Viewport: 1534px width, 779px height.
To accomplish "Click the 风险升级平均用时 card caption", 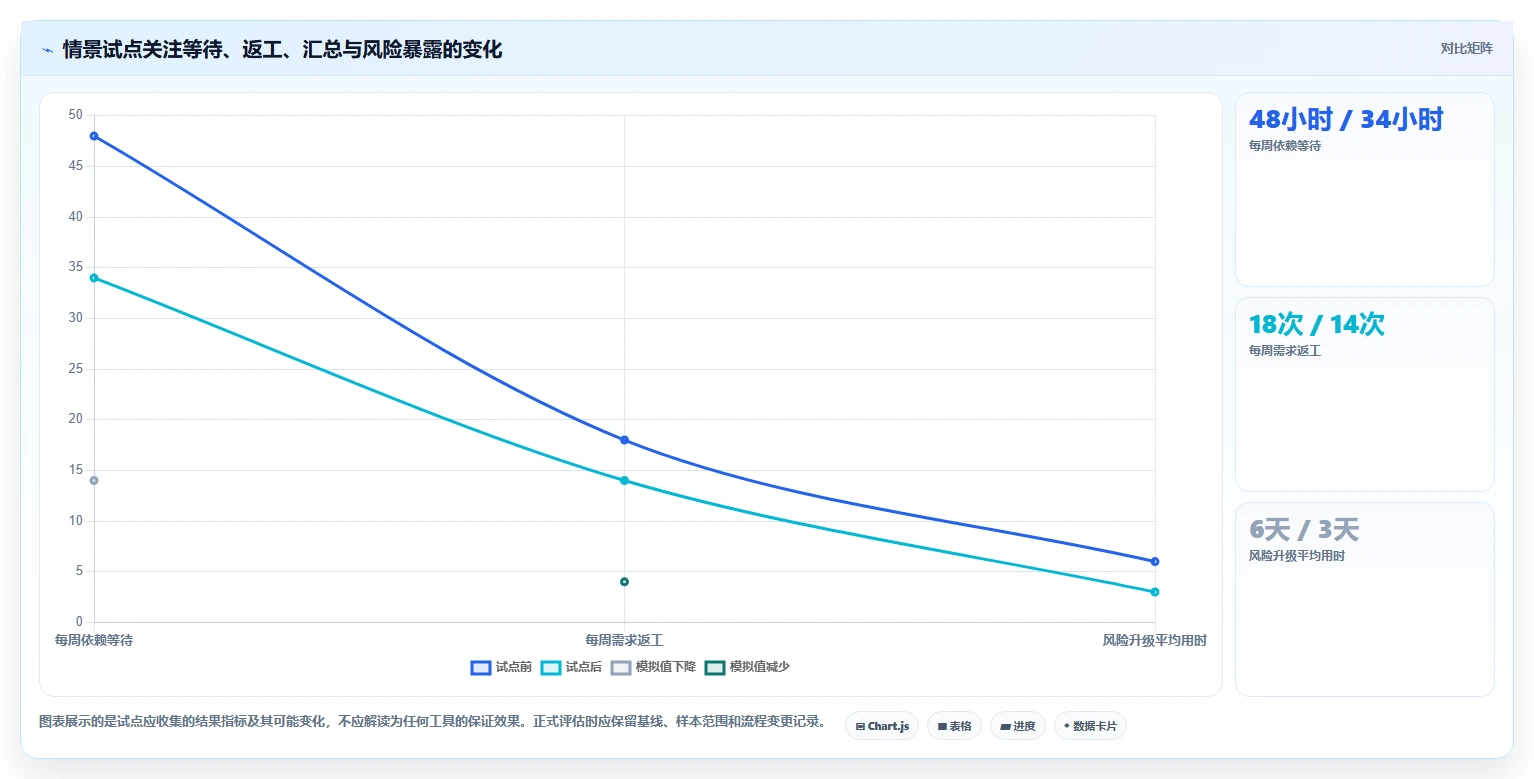I will click(1297, 556).
